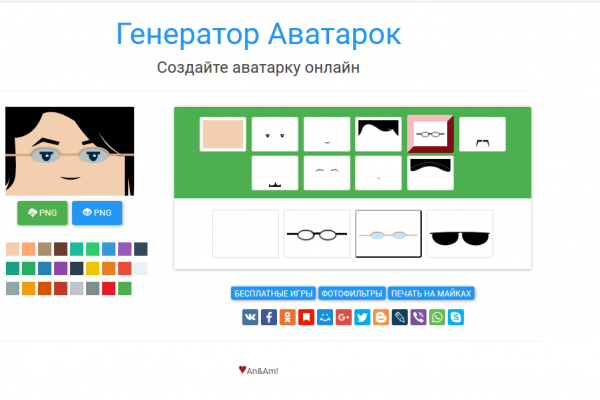Click the Генератор Аватарок title

(x=259, y=34)
